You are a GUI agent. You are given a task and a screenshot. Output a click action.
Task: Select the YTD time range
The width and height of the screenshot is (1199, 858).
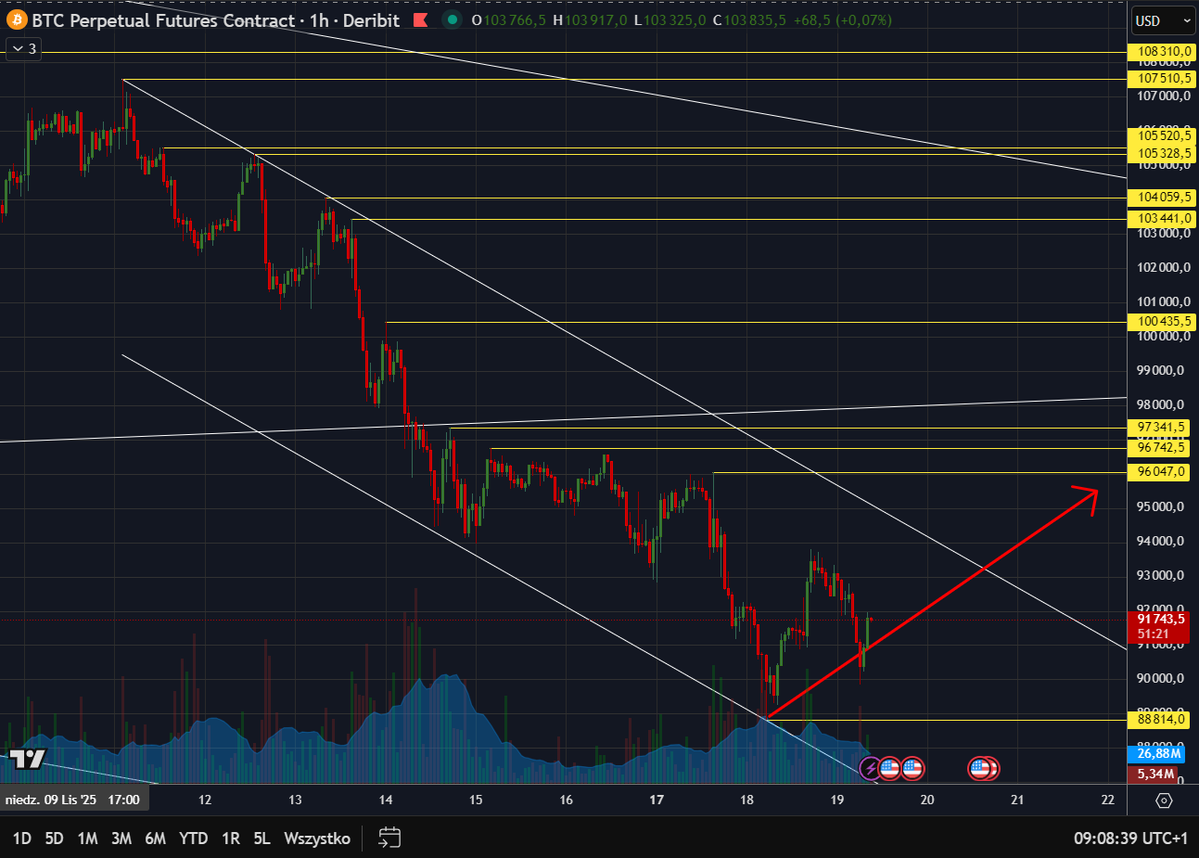(x=193, y=838)
